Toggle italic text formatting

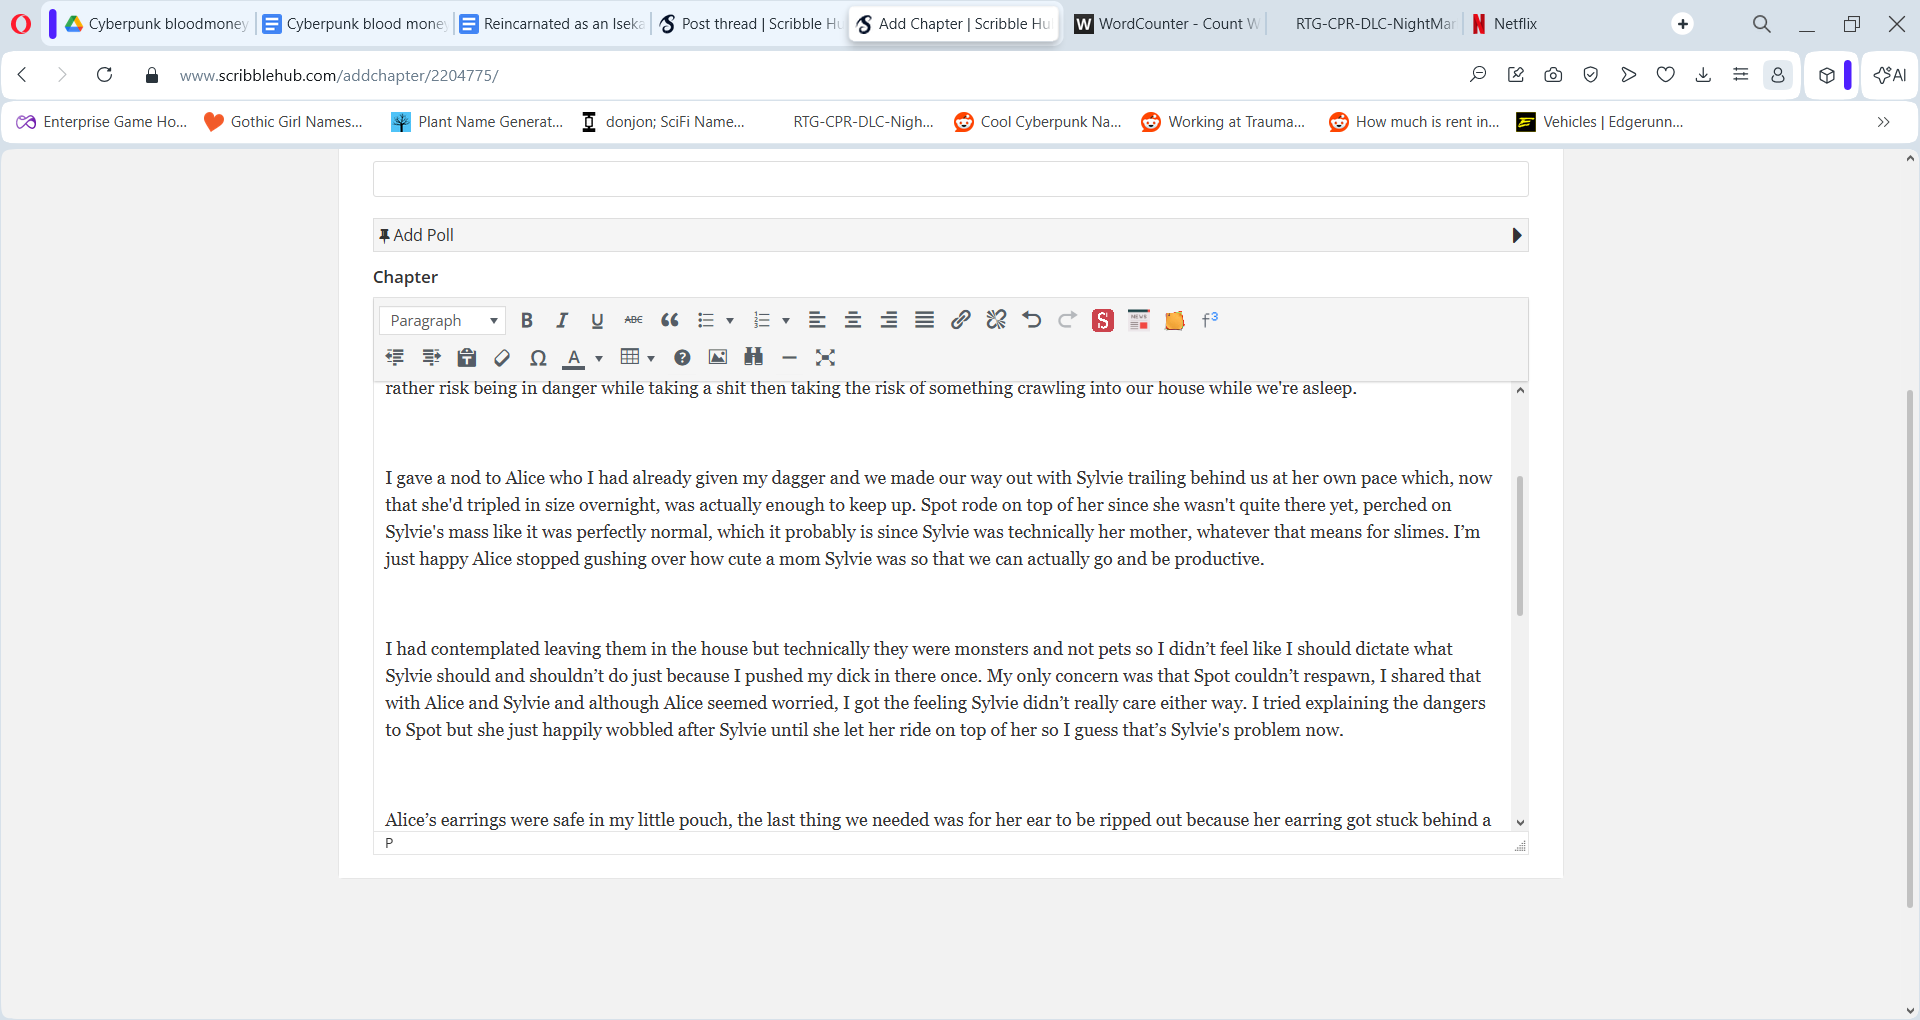coord(562,320)
